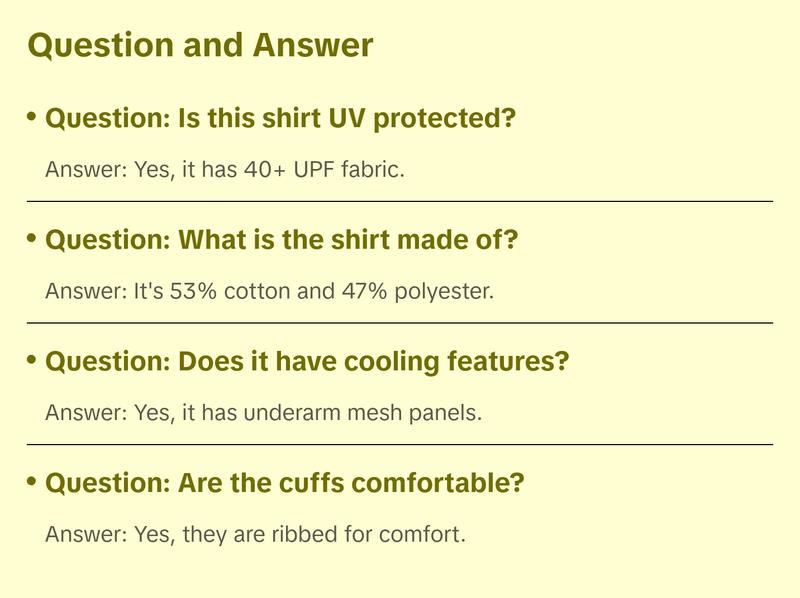Expand the UV protected question

click(280, 120)
